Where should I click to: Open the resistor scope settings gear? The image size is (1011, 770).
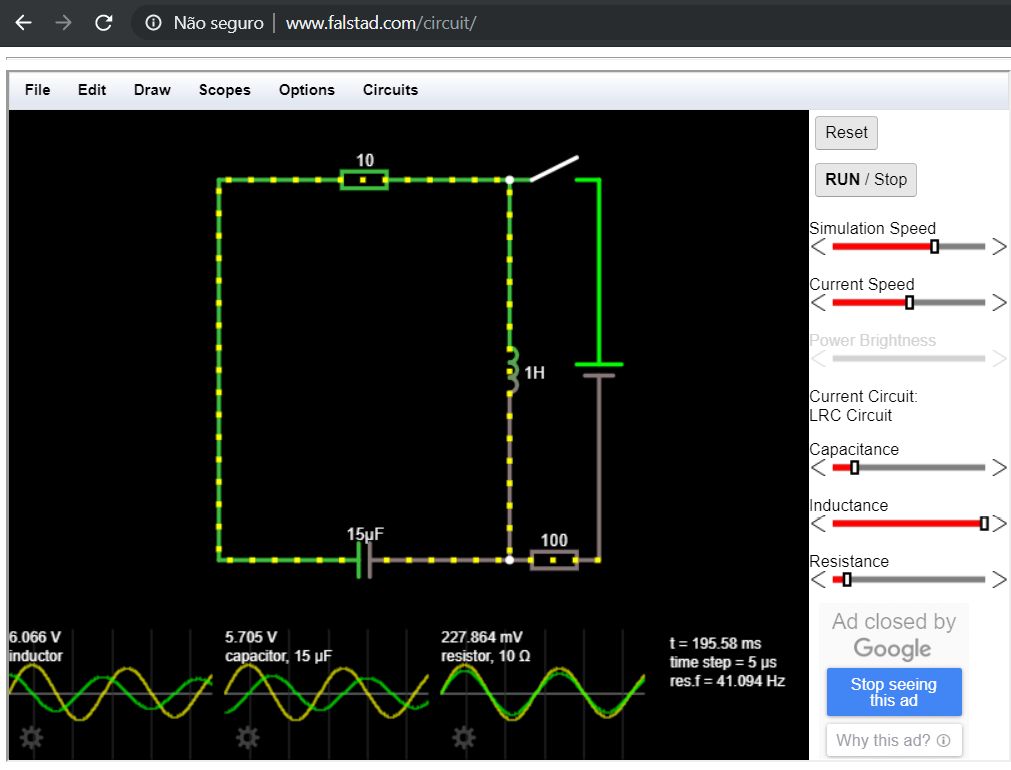463,738
